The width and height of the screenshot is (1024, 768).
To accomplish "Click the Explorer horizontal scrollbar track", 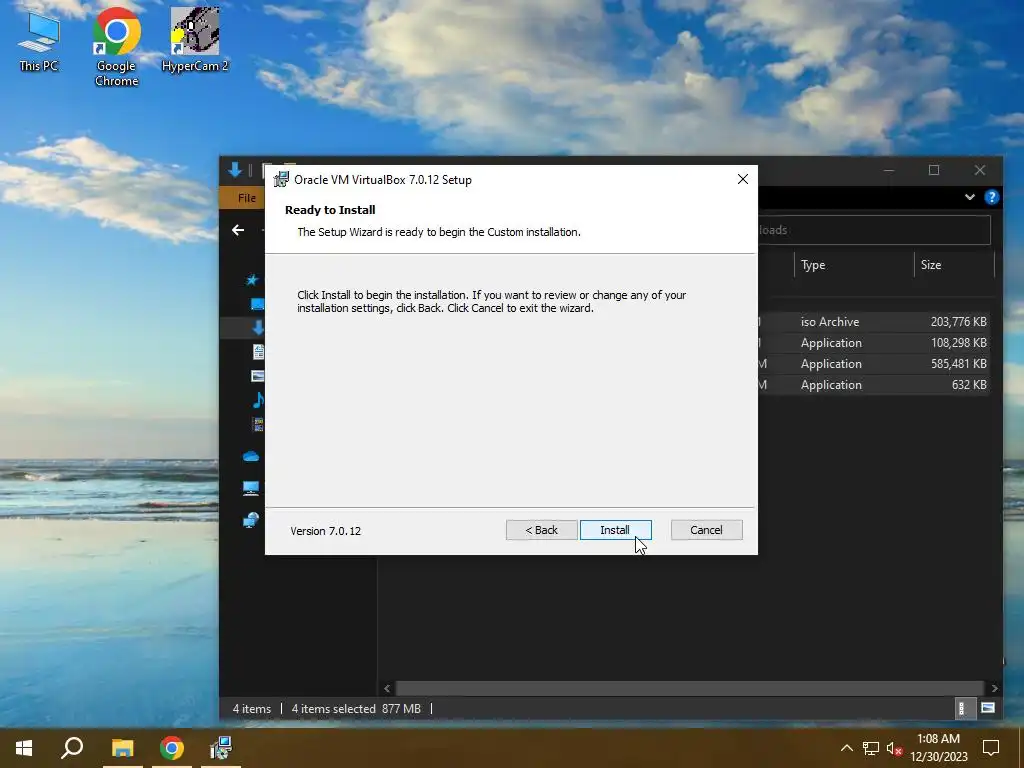I will [690, 688].
